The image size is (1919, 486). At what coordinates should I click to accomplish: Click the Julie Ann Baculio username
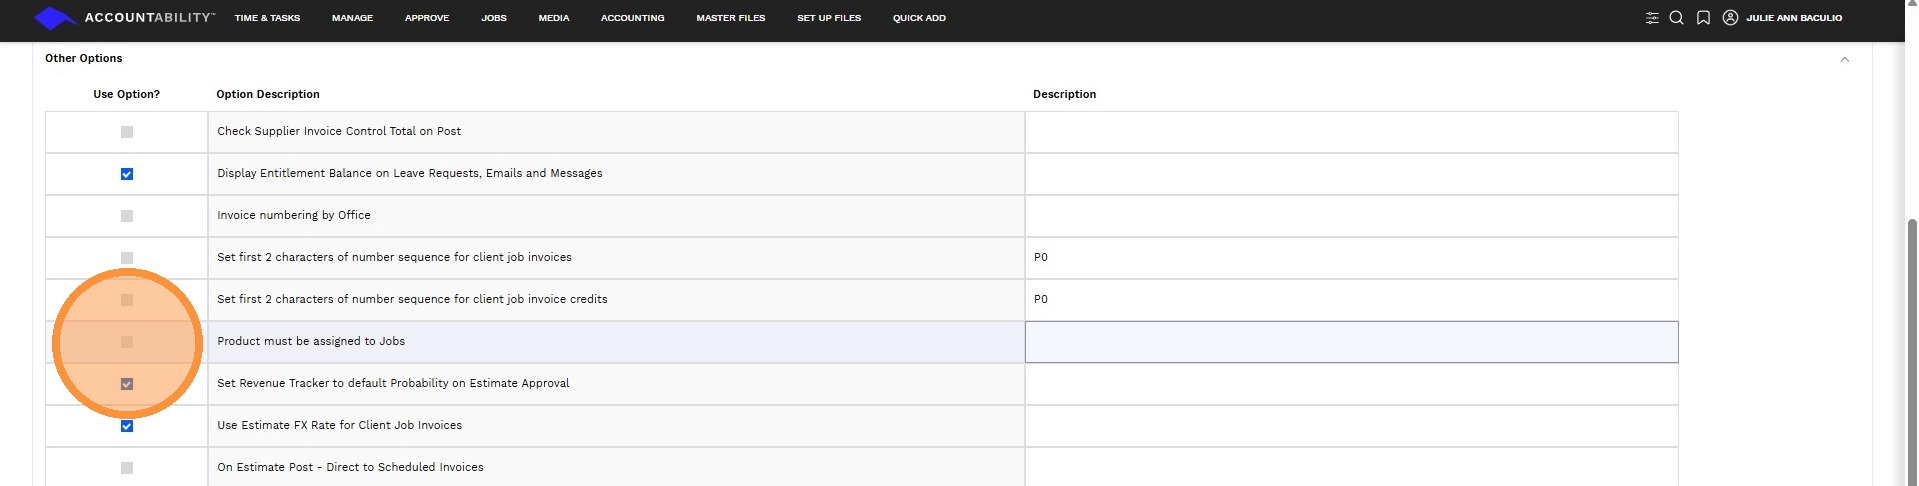coord(1794,18)
